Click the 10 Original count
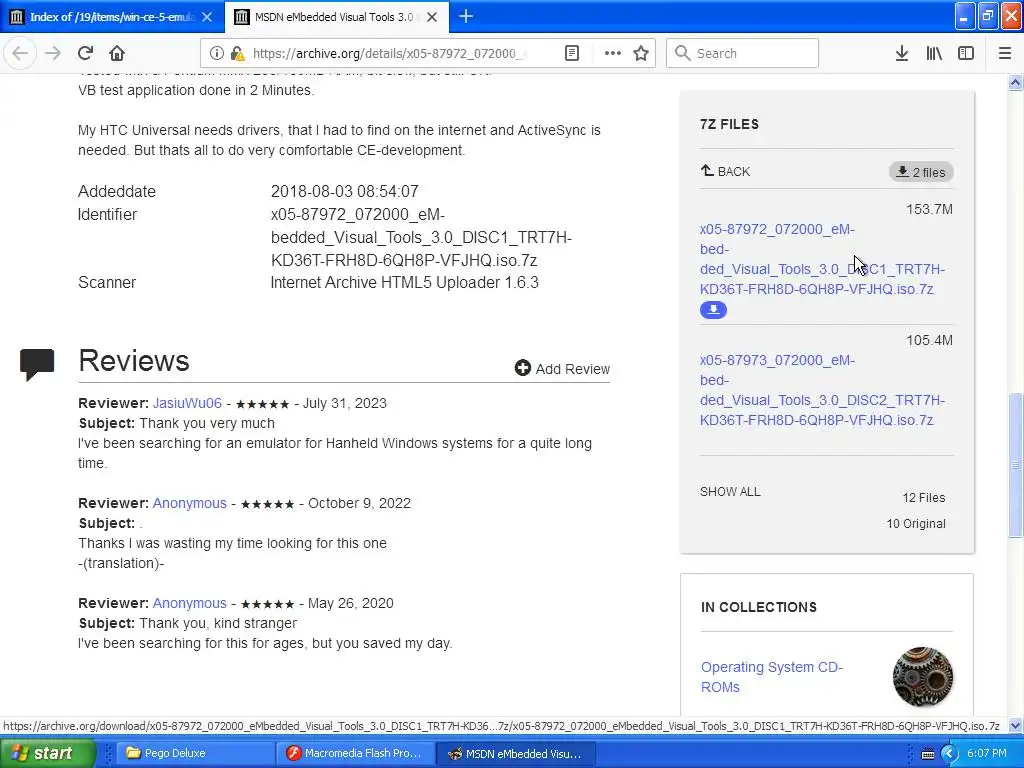Viewport: 1024px width, 768px height. pos(916,524)
